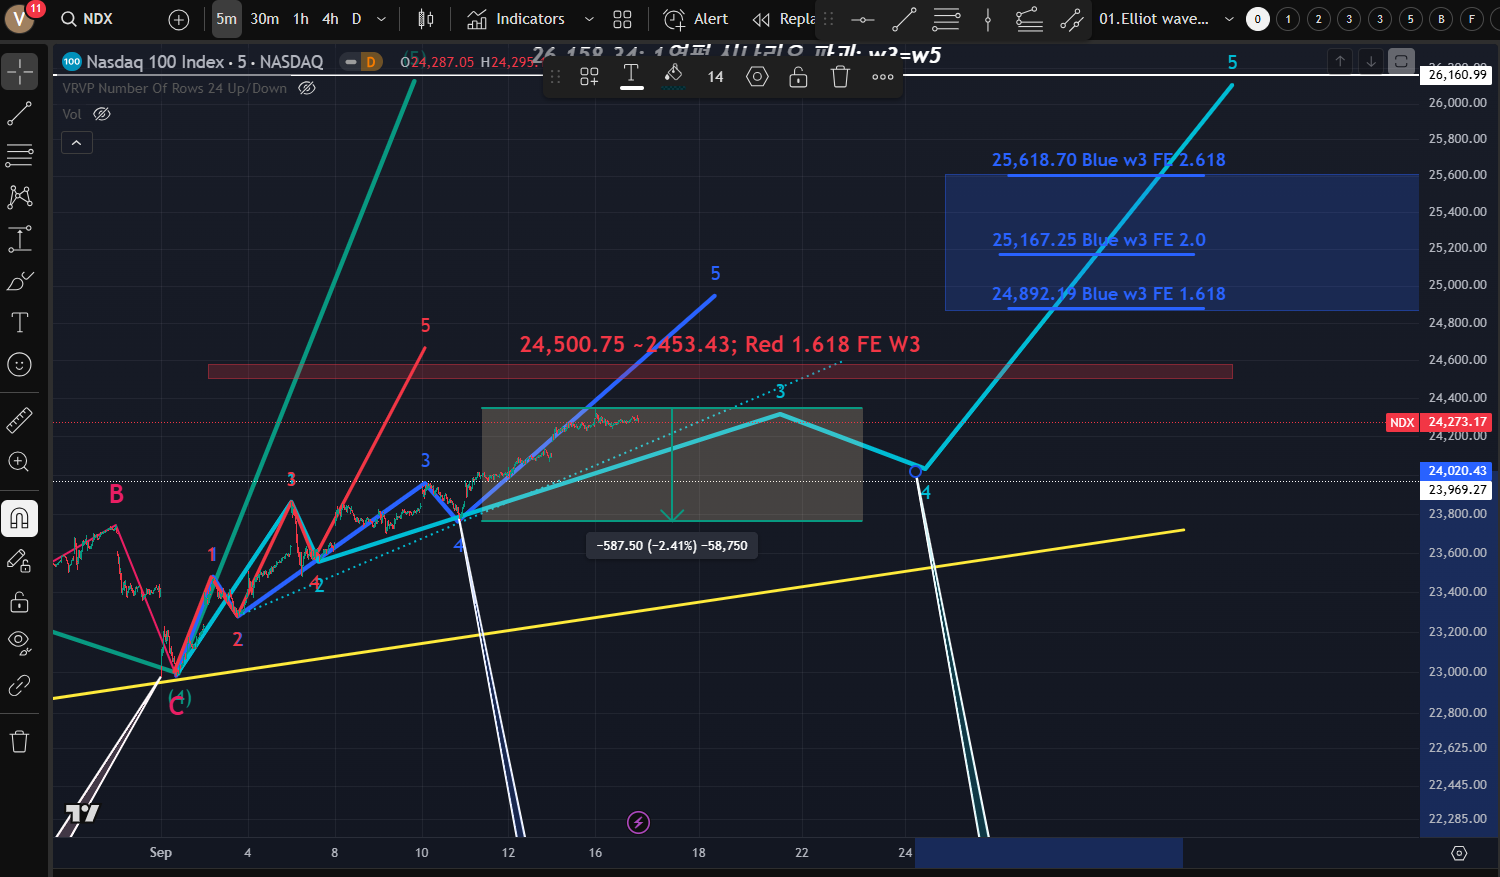Open the Indicators dialog
Screen dimensions: 1500x877
[x=516, y=19]
